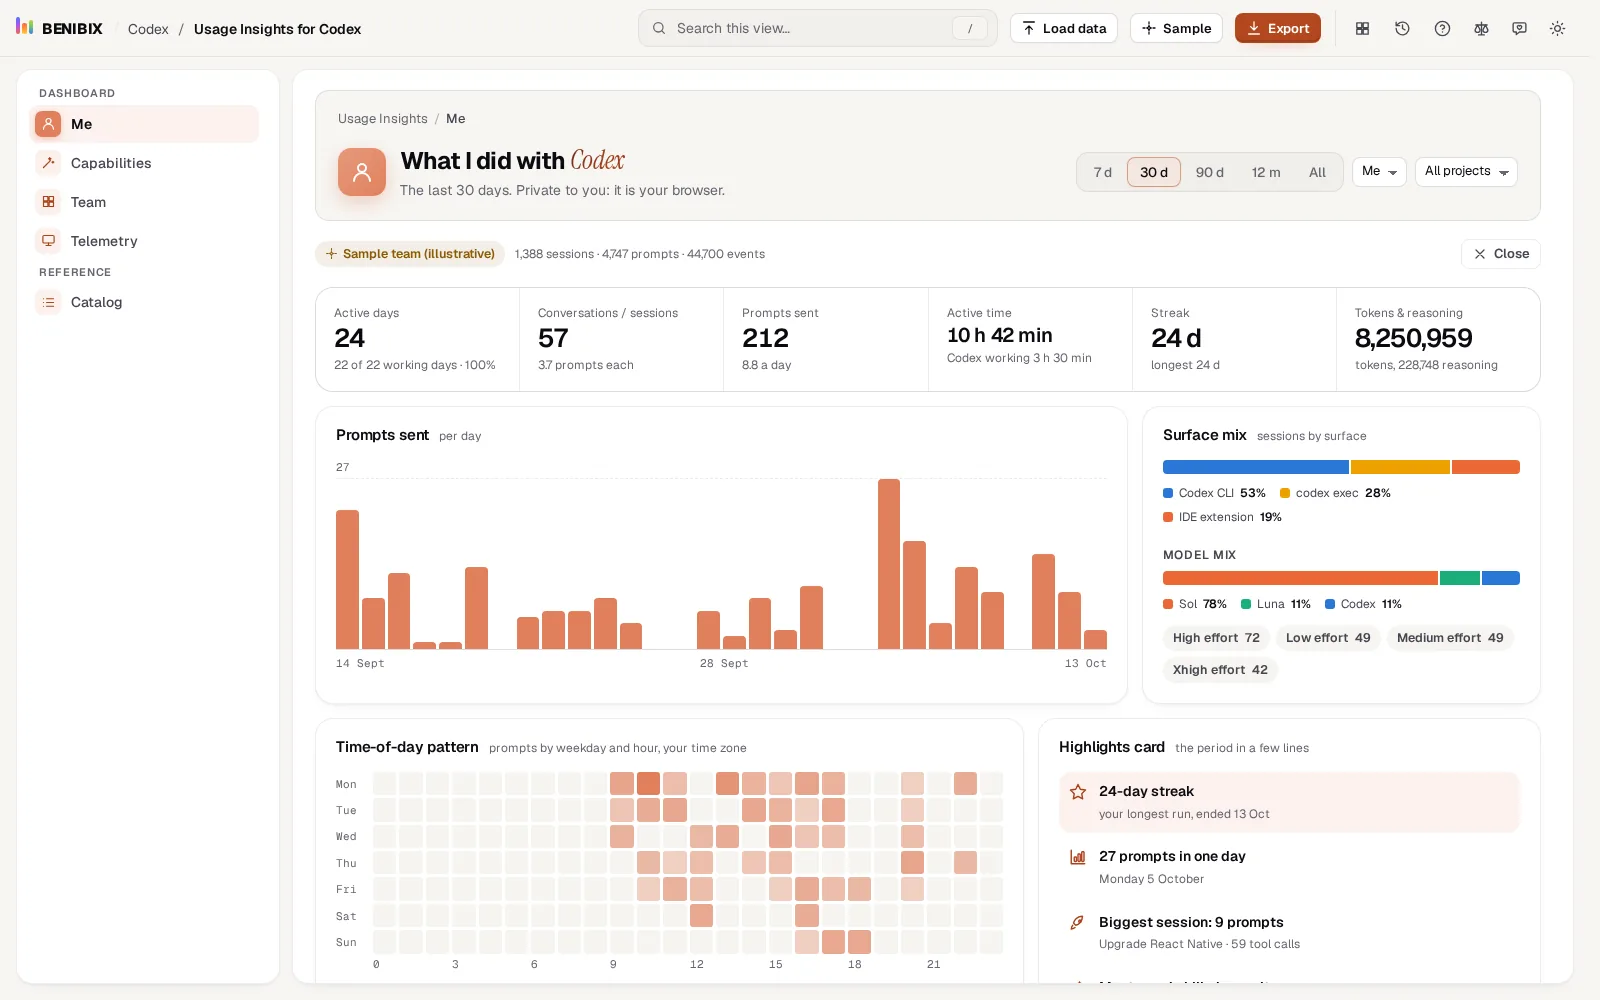Click the 24-day streak highlight row
Screen dimensions: 1600x1000
(1289, 802)
